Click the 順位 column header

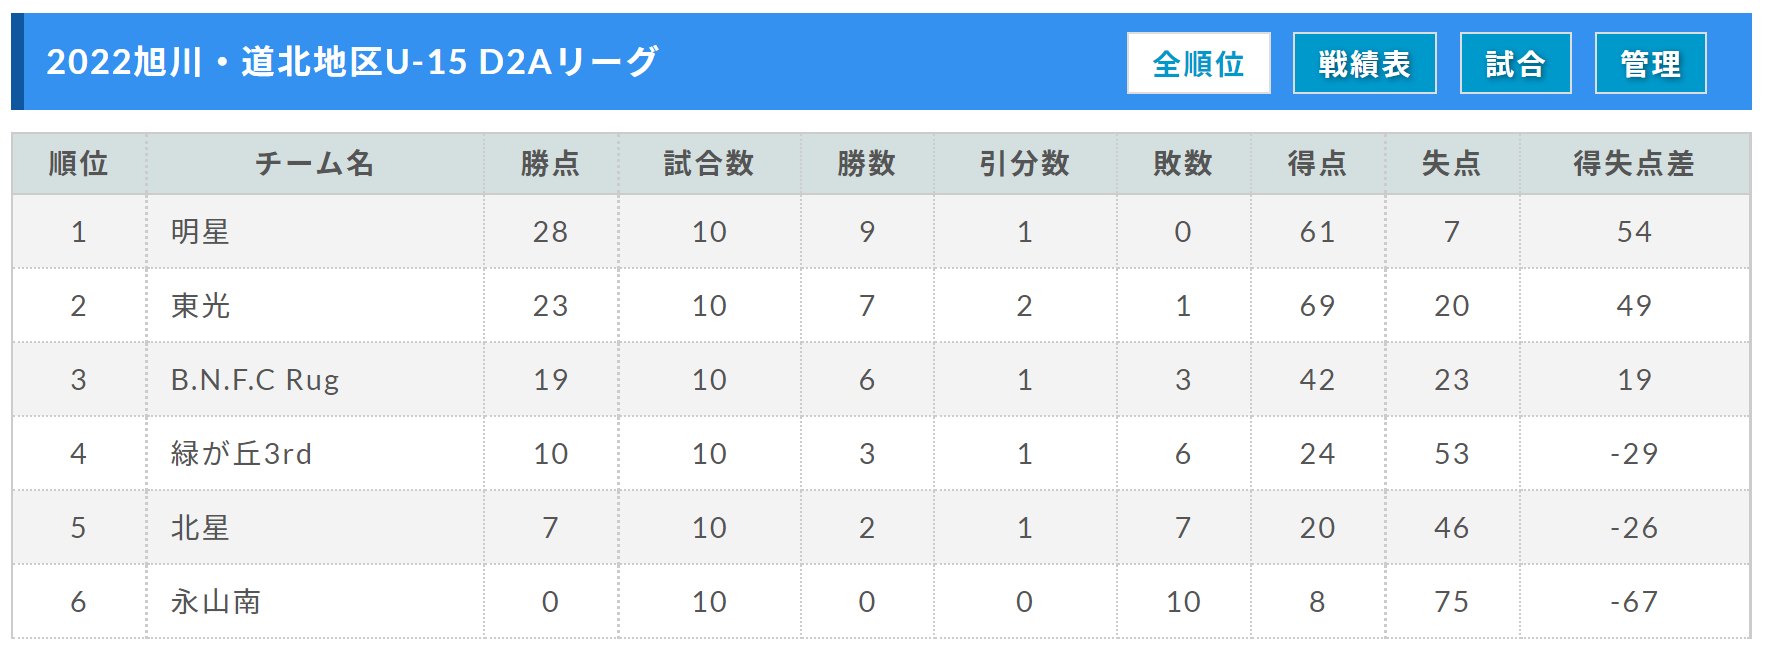(x=79, y=163)
